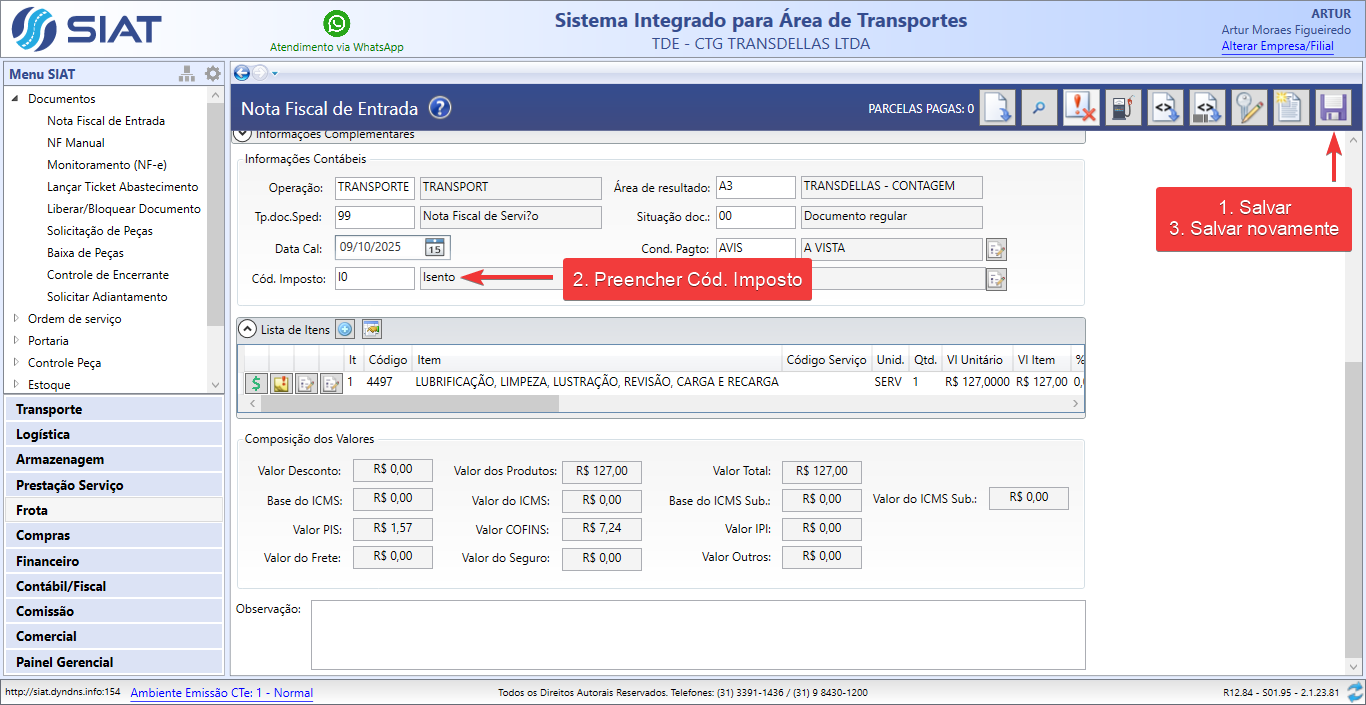The height and width of the screenshot is (705, 1366).
Task: Click the Atendimento via WhatsApp icon
Action: tap(337, 24)
